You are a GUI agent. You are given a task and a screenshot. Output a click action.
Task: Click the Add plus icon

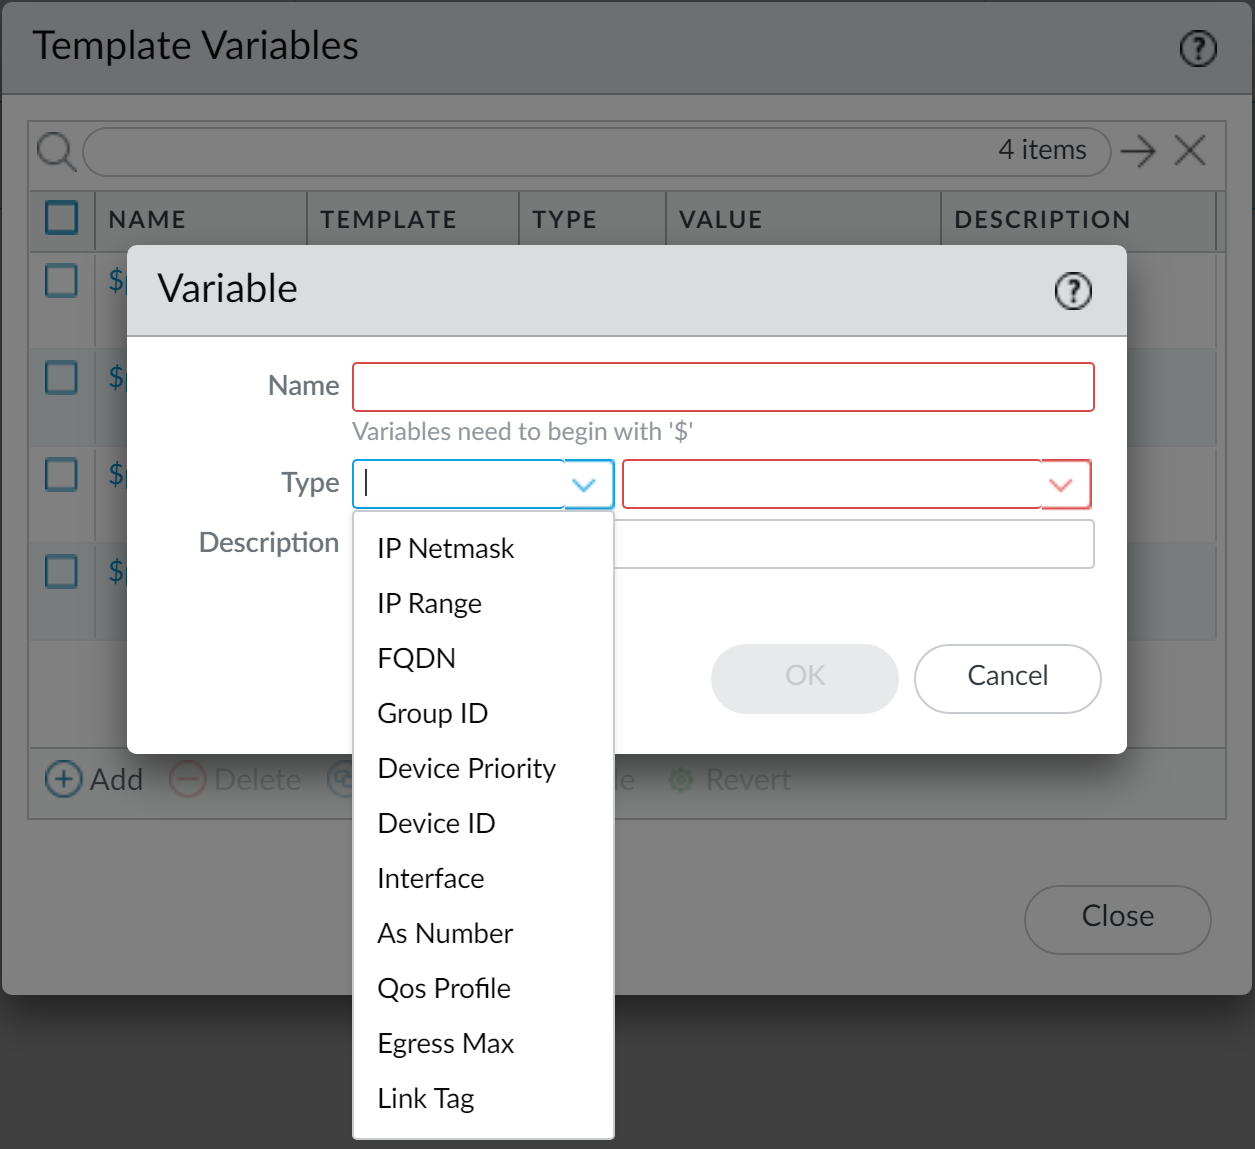click(64, 779)
